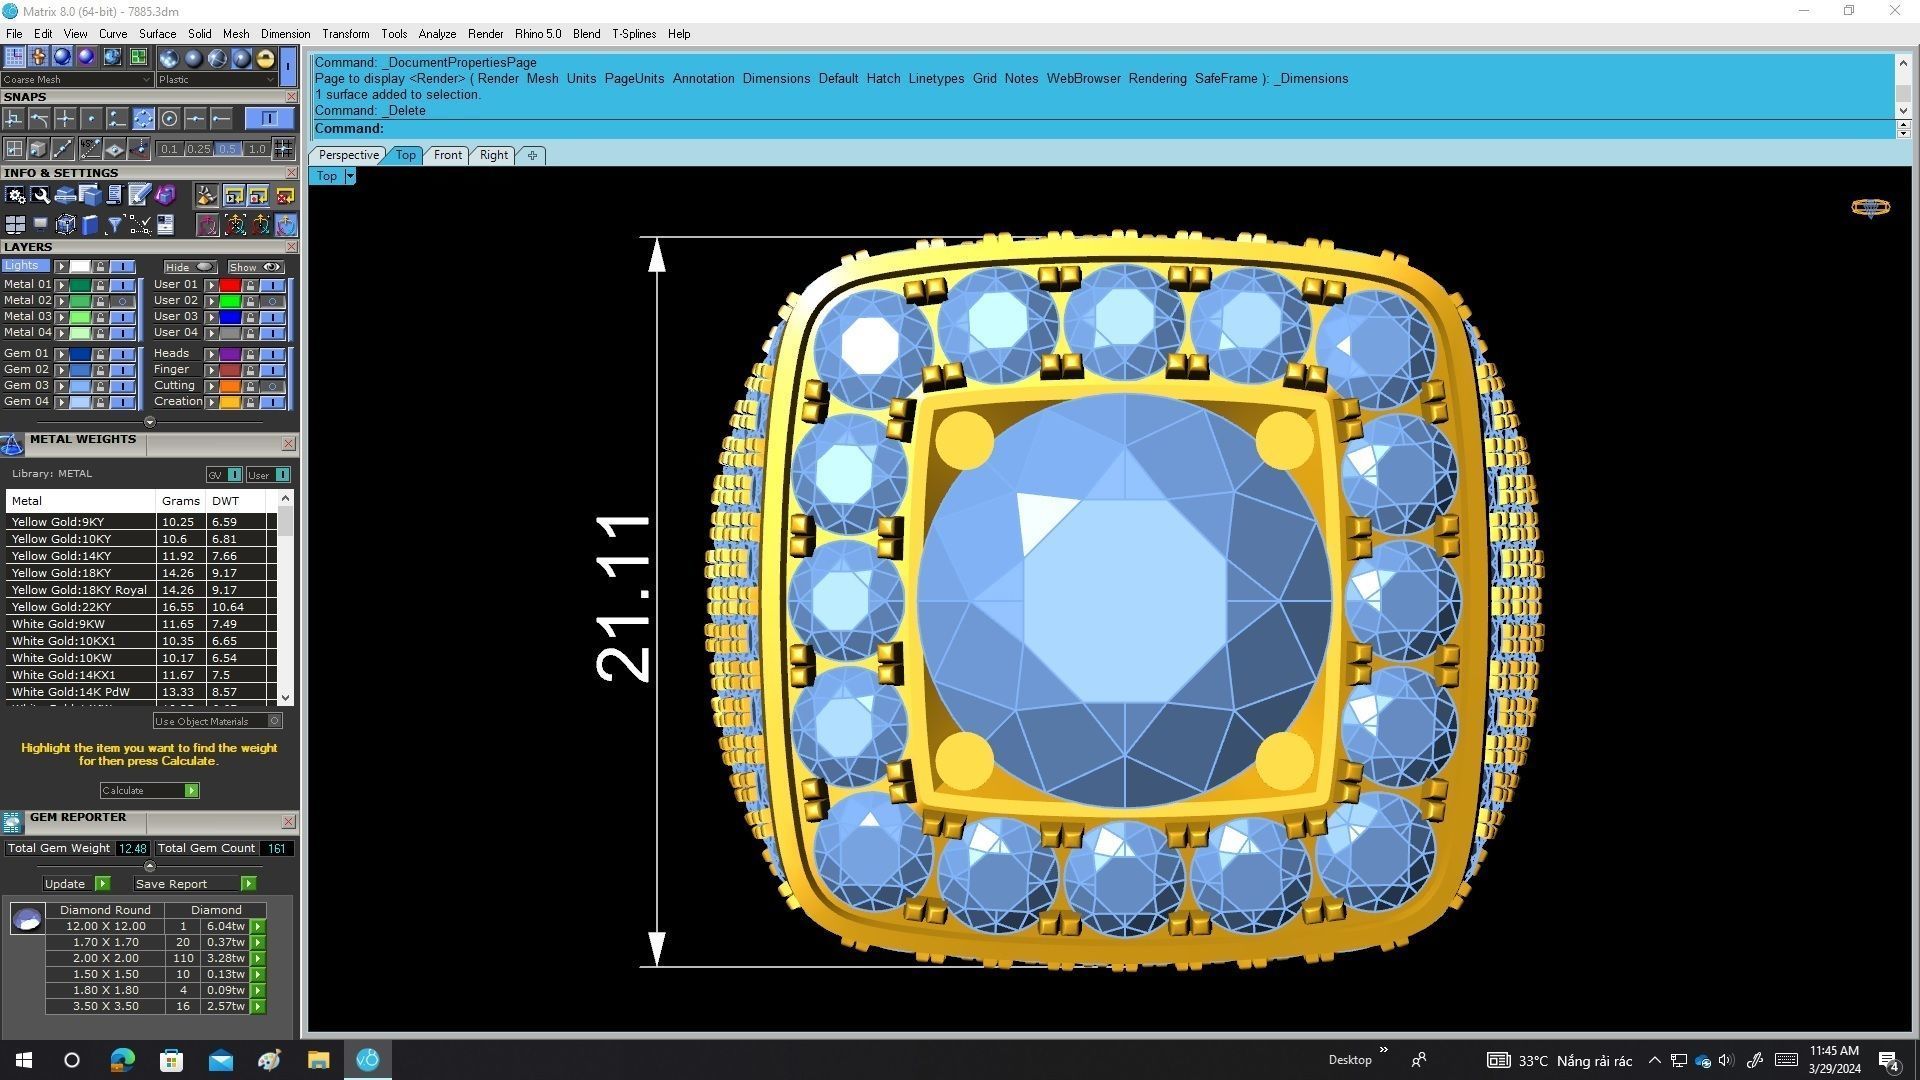The image size is (1920, 1080).
Task: Click the Save Report button
Action: point(195,884)
